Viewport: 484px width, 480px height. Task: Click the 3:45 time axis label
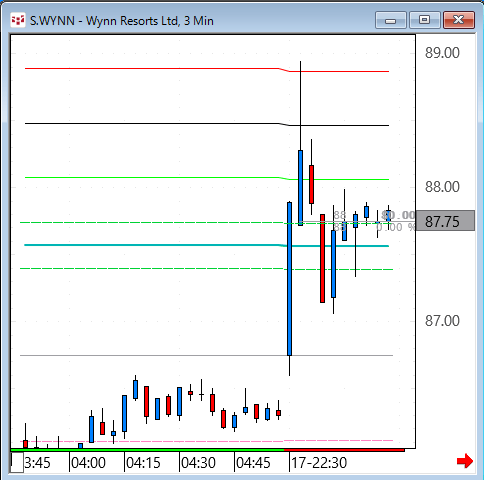click(x=37, y=463)
